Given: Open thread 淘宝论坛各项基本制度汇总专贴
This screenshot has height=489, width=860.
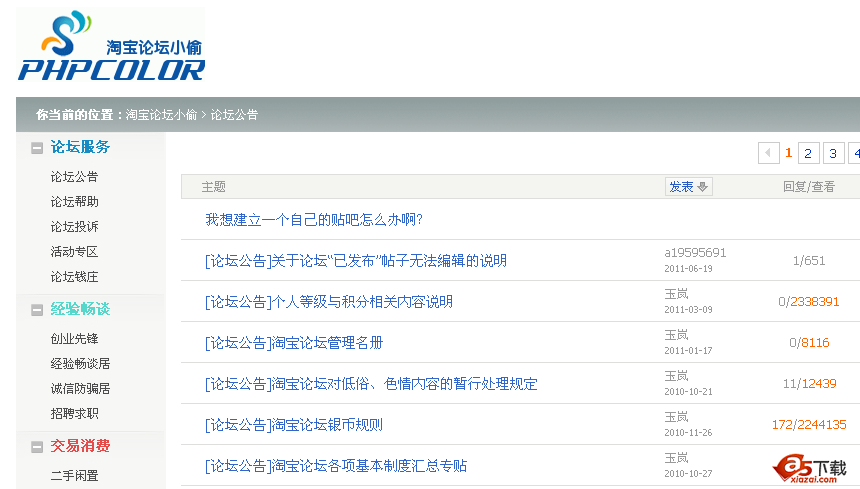Looking at the screenshot, I should 336,466.
